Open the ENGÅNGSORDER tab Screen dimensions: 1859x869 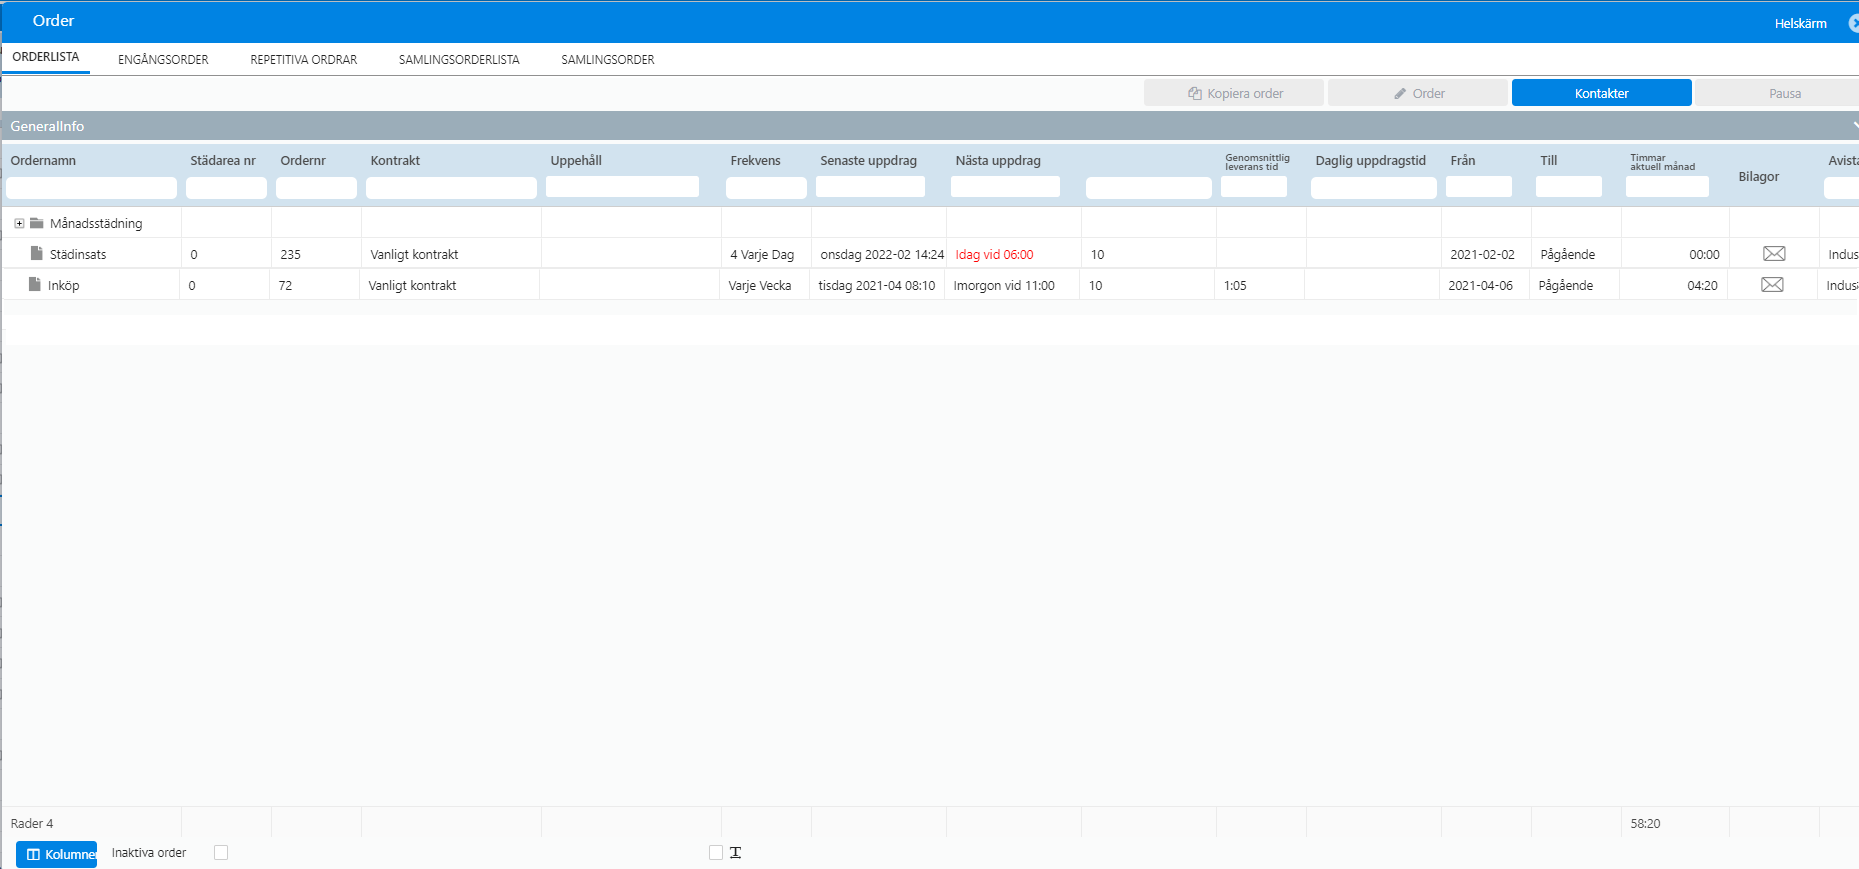pyautogui.click(x=163, y=60)
